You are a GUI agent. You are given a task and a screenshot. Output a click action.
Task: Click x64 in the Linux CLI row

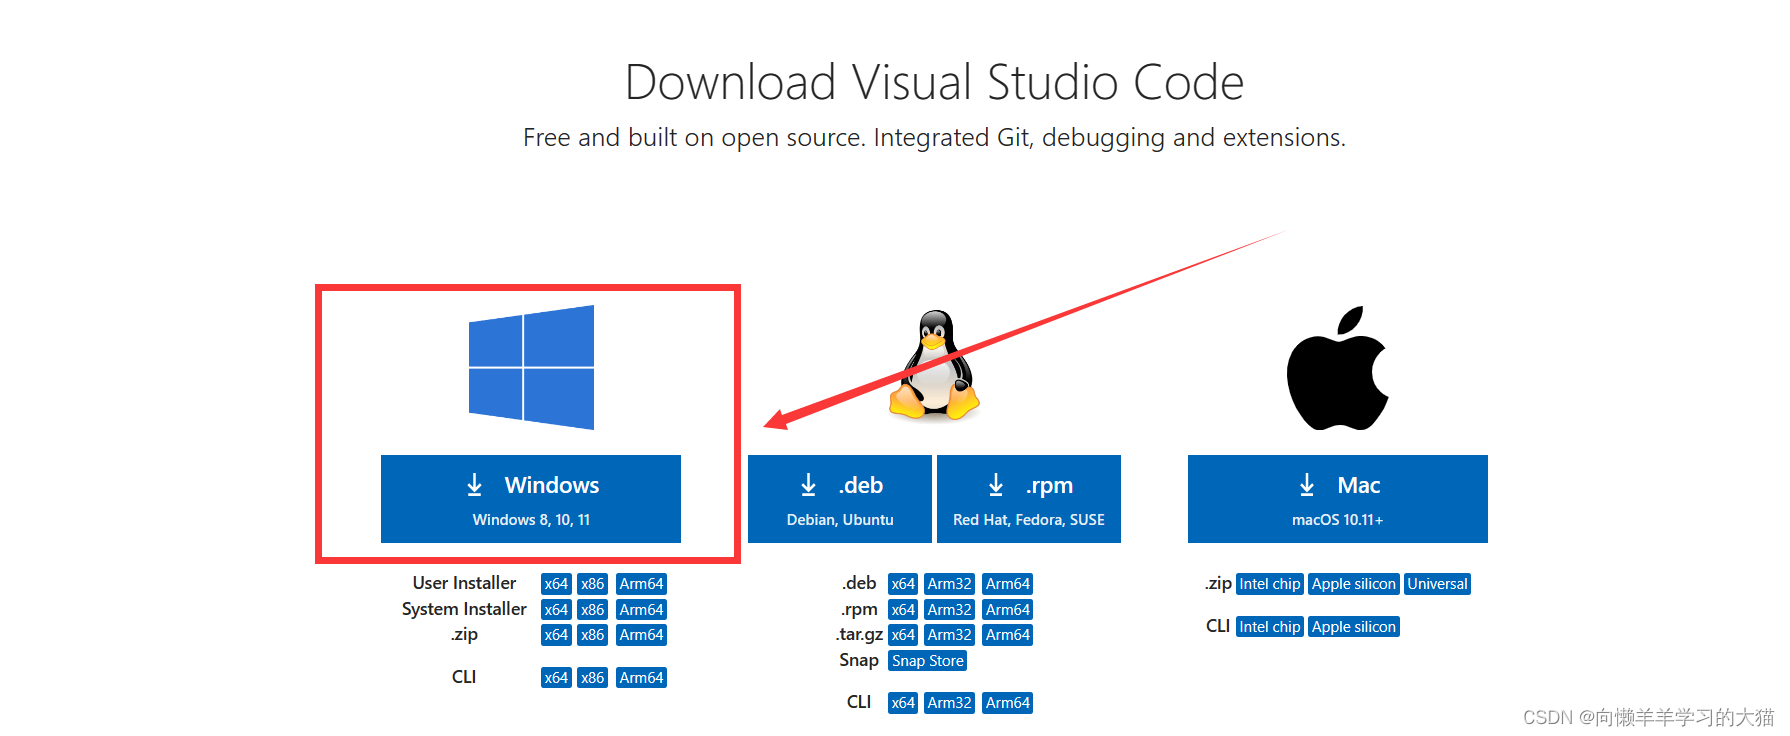(903, 703)
